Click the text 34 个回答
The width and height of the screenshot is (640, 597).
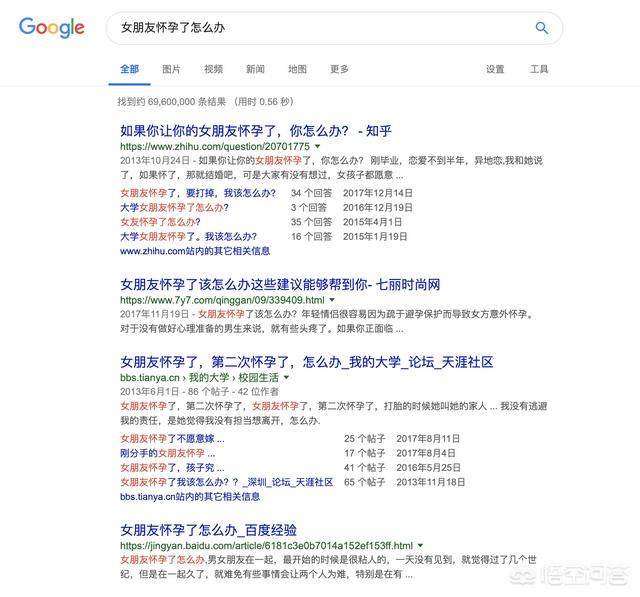311,193
